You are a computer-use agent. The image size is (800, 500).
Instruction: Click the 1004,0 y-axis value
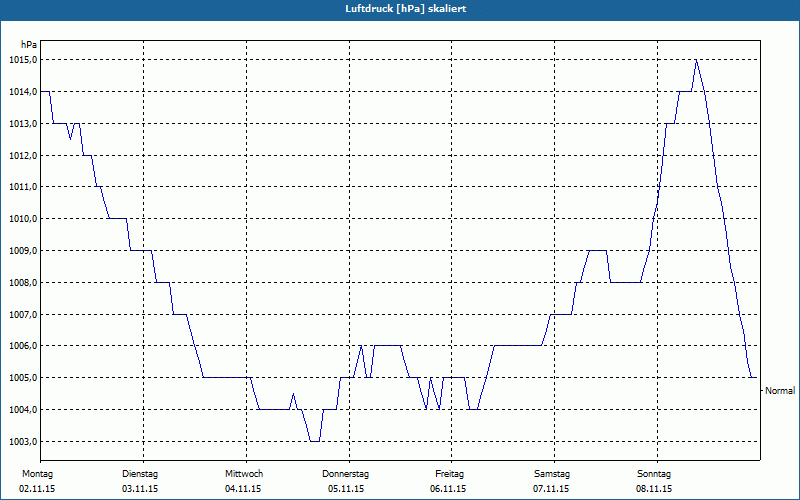click(23, 410)
